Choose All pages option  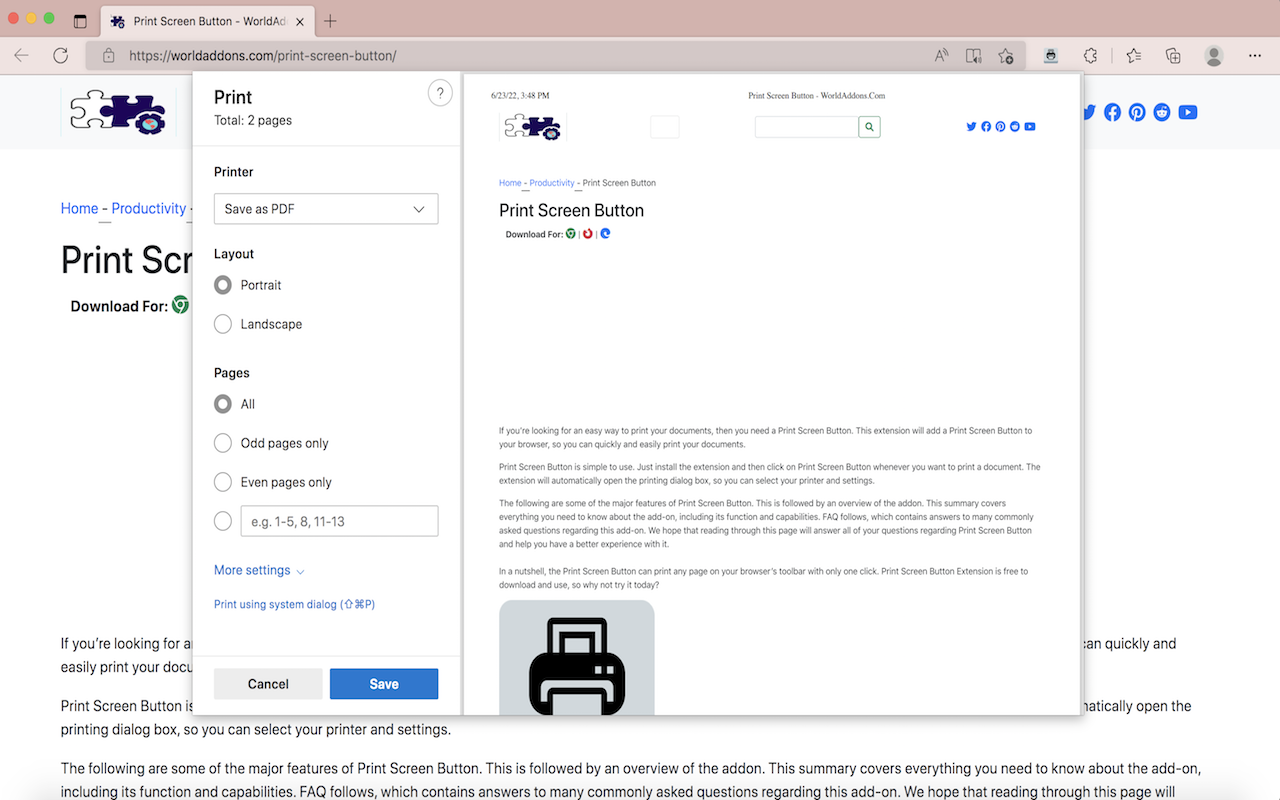[x=223, y=404]
